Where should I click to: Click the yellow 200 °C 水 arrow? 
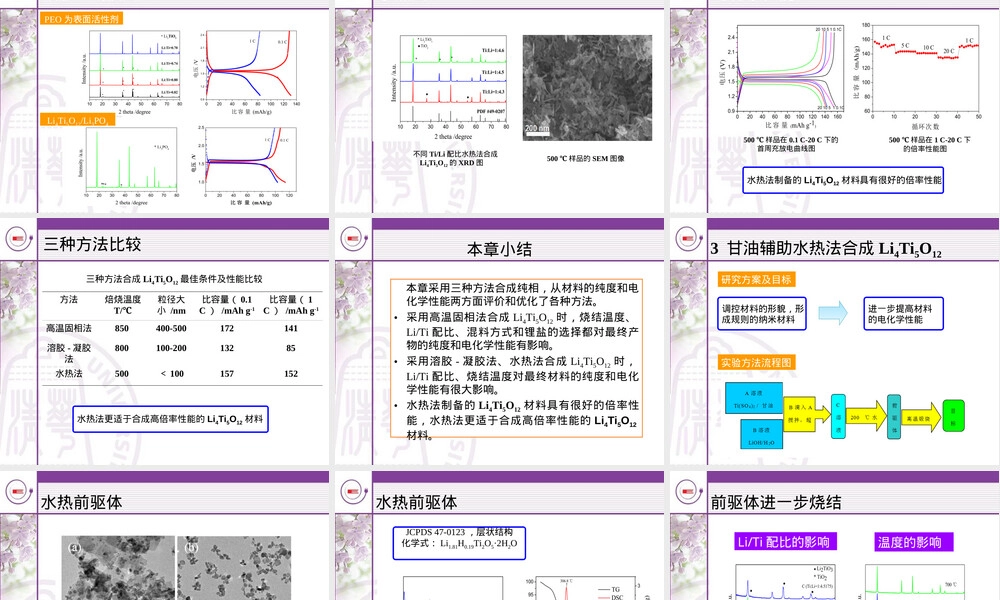pos(865,416)
